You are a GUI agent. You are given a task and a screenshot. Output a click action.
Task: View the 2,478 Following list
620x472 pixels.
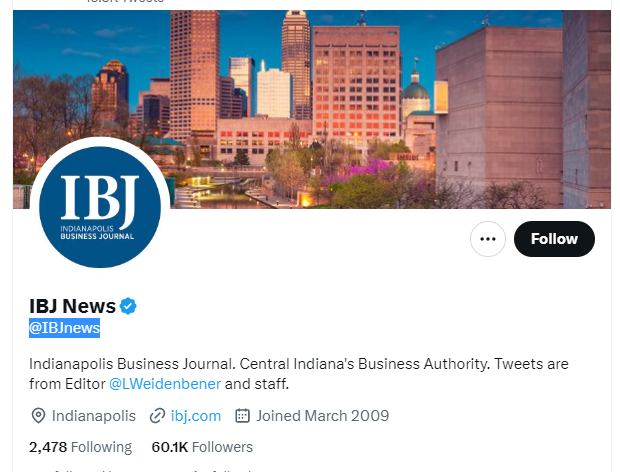(80, 447)
